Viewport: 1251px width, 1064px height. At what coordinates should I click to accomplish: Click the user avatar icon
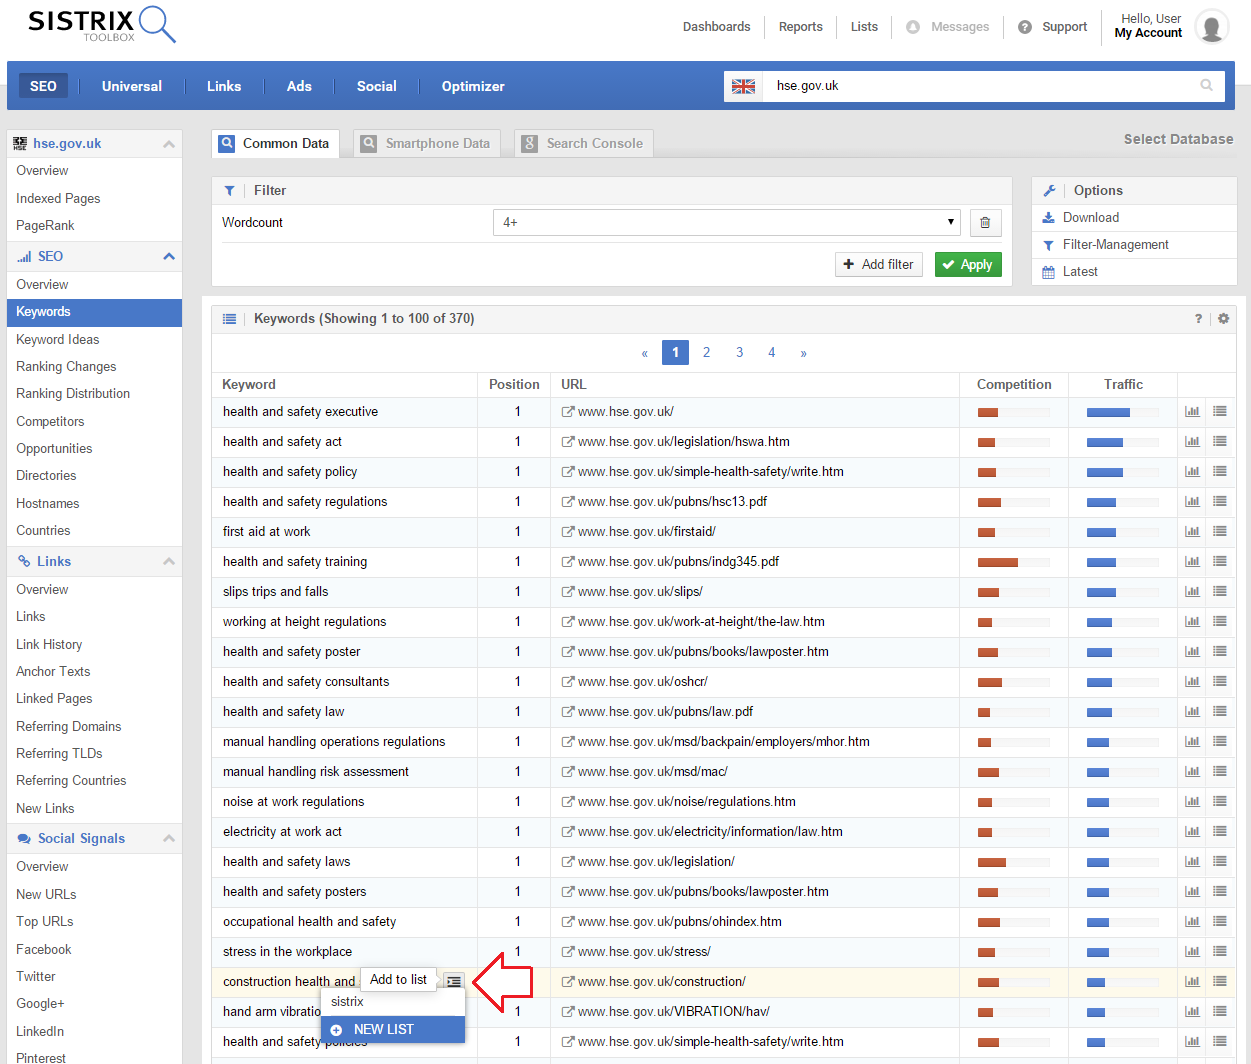(x=1211, y=27)
